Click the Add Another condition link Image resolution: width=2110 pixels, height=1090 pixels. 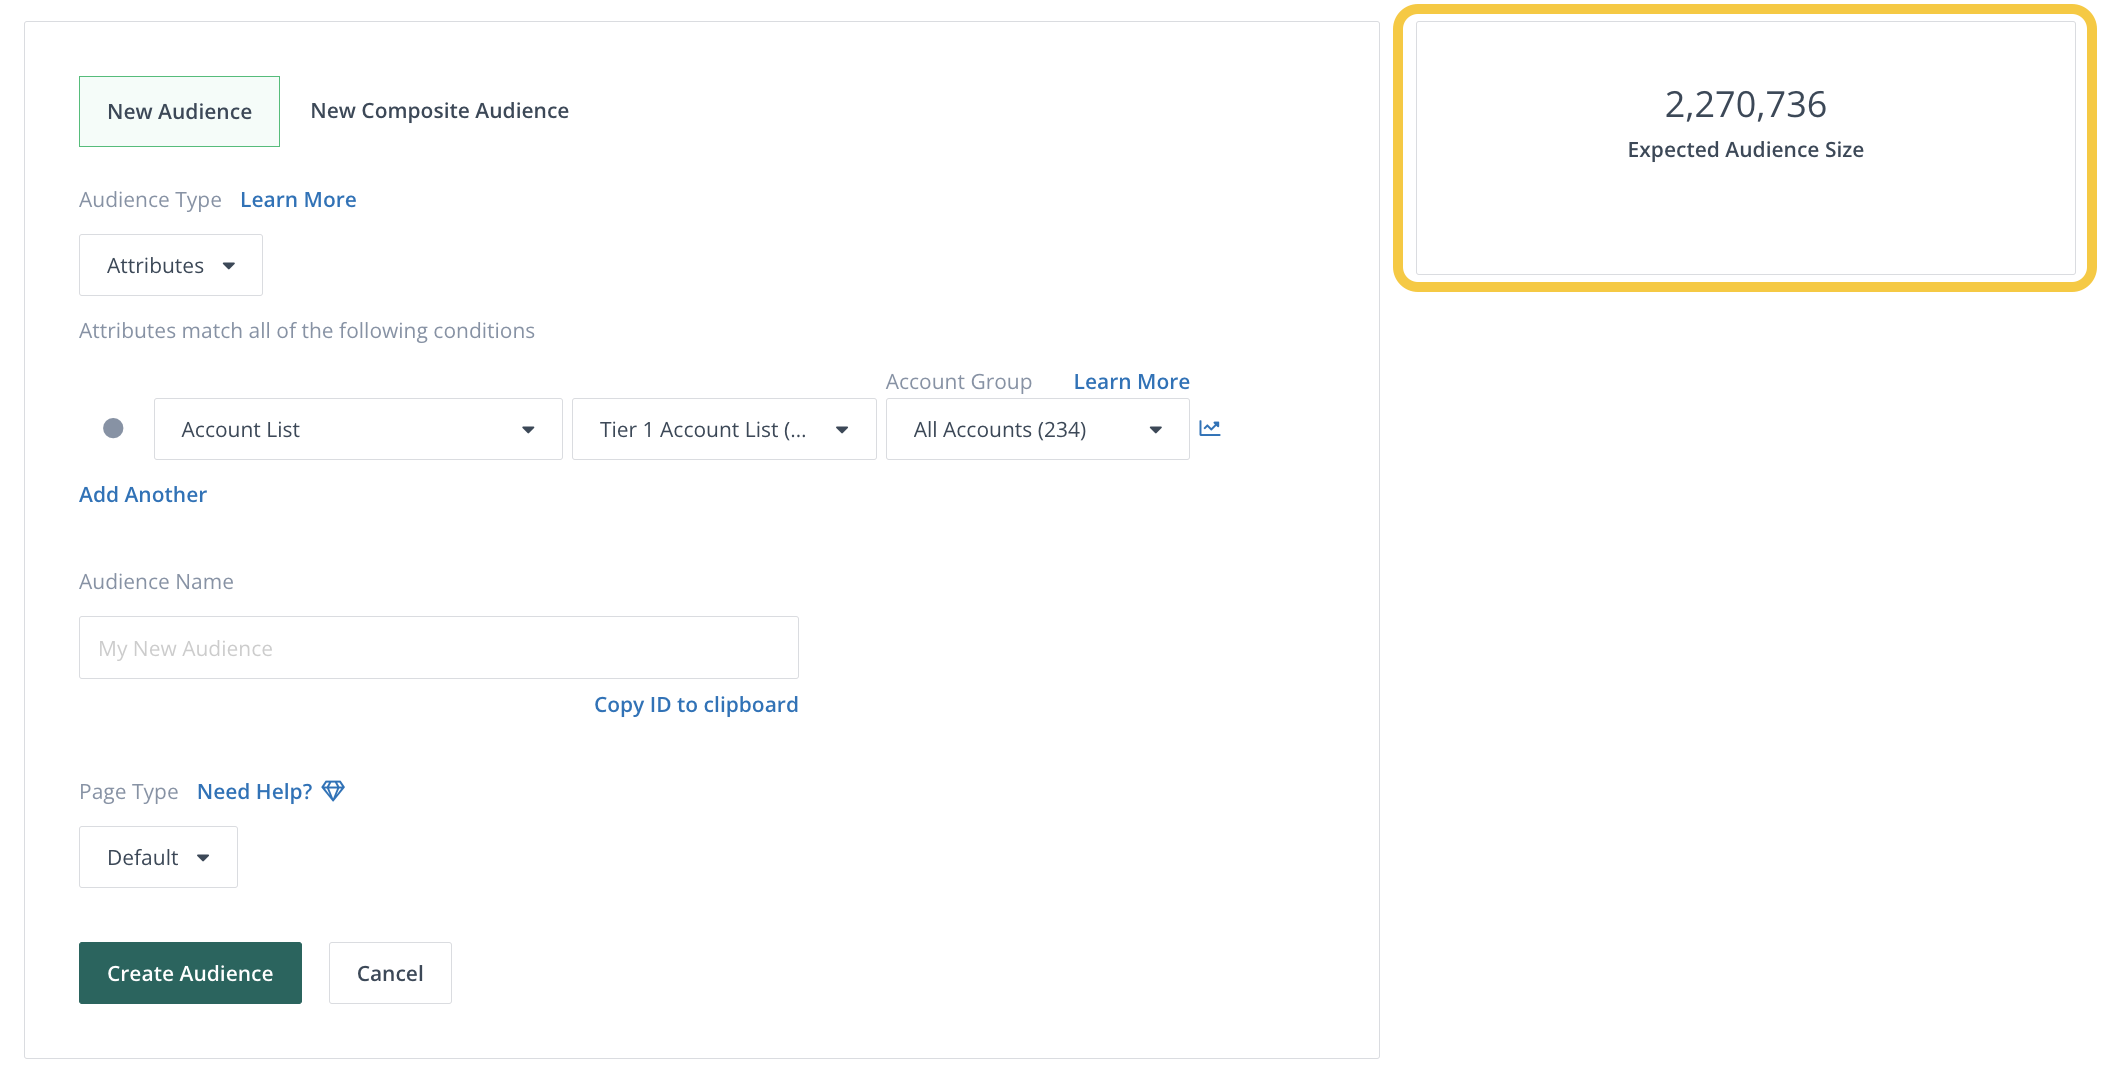143,494
